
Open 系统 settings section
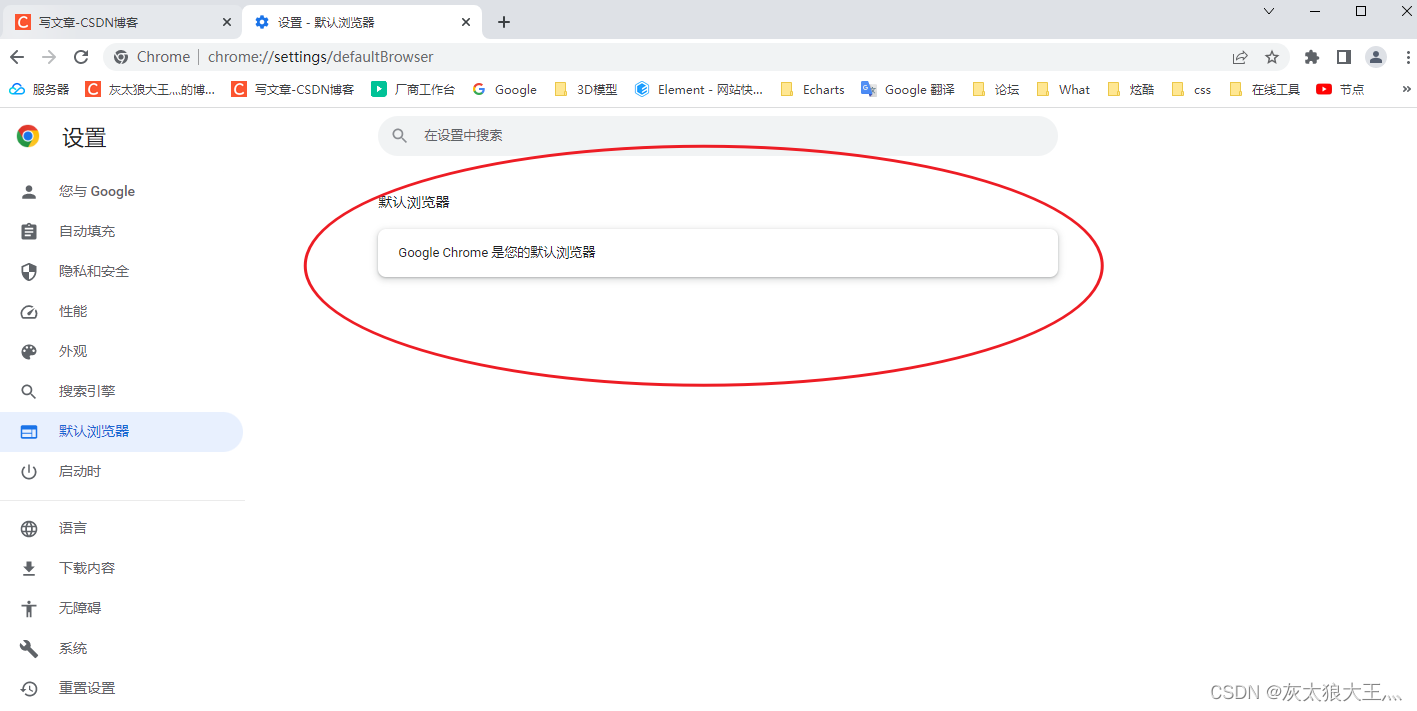[x=121, y=648]
